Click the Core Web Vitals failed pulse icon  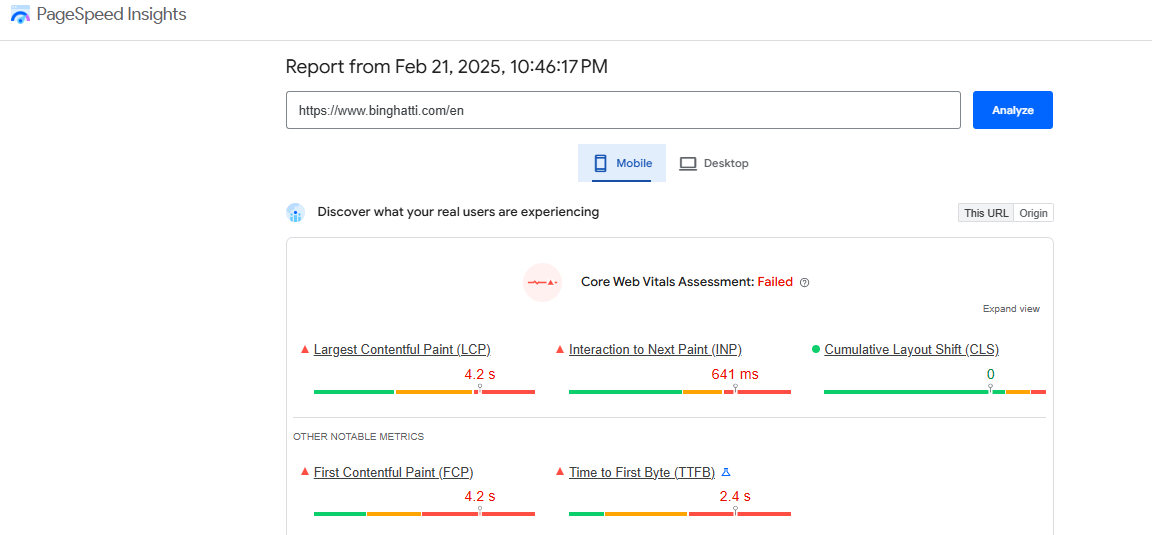pyautogui.click(x=542, y=282)
